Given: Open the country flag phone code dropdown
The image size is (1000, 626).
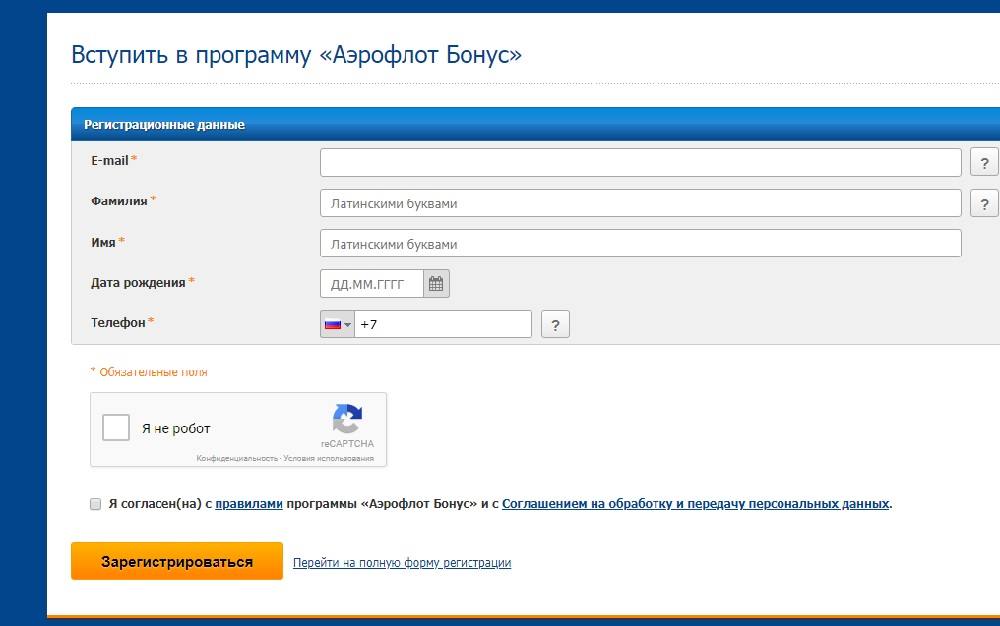Looking at the screenshot, I should pos(337,324).
